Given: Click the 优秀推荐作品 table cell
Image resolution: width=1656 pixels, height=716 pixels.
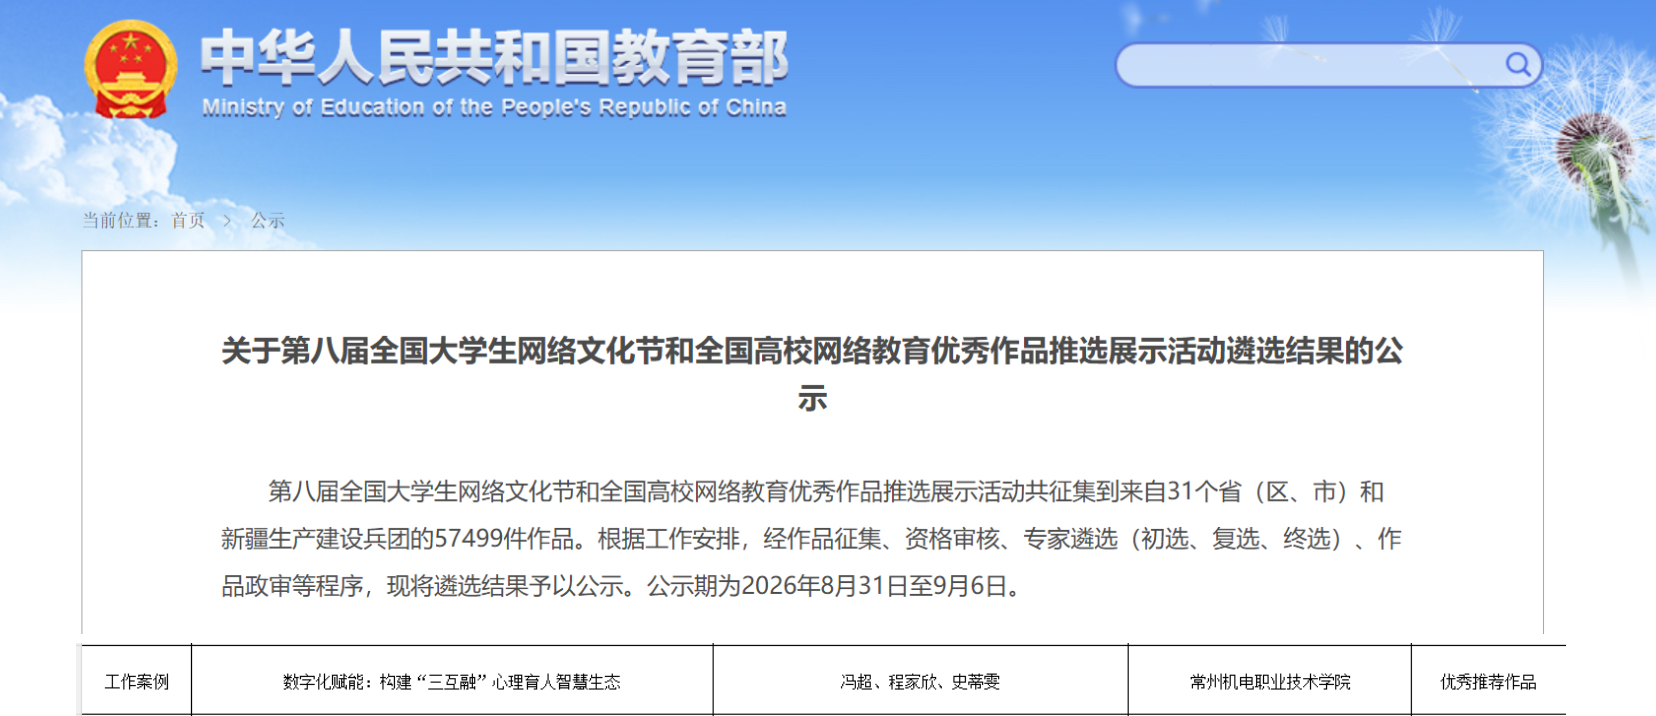Looking at the screenshot, I should [1488, 681].
